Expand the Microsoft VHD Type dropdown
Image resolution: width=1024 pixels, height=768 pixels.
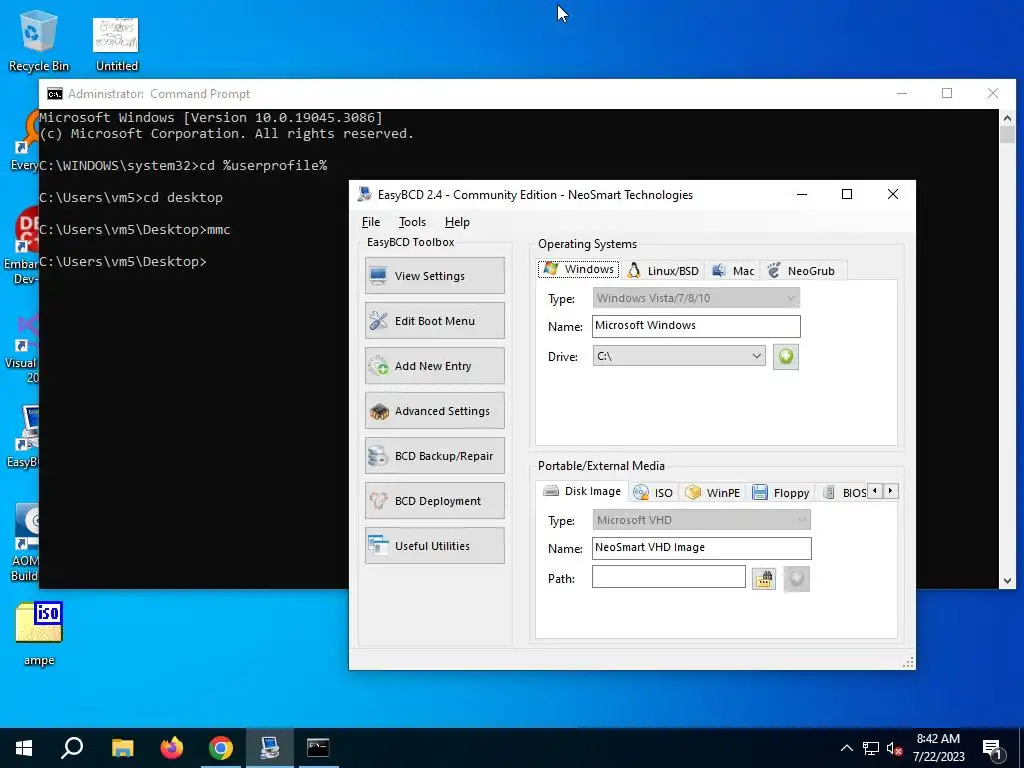click(701, 520)
